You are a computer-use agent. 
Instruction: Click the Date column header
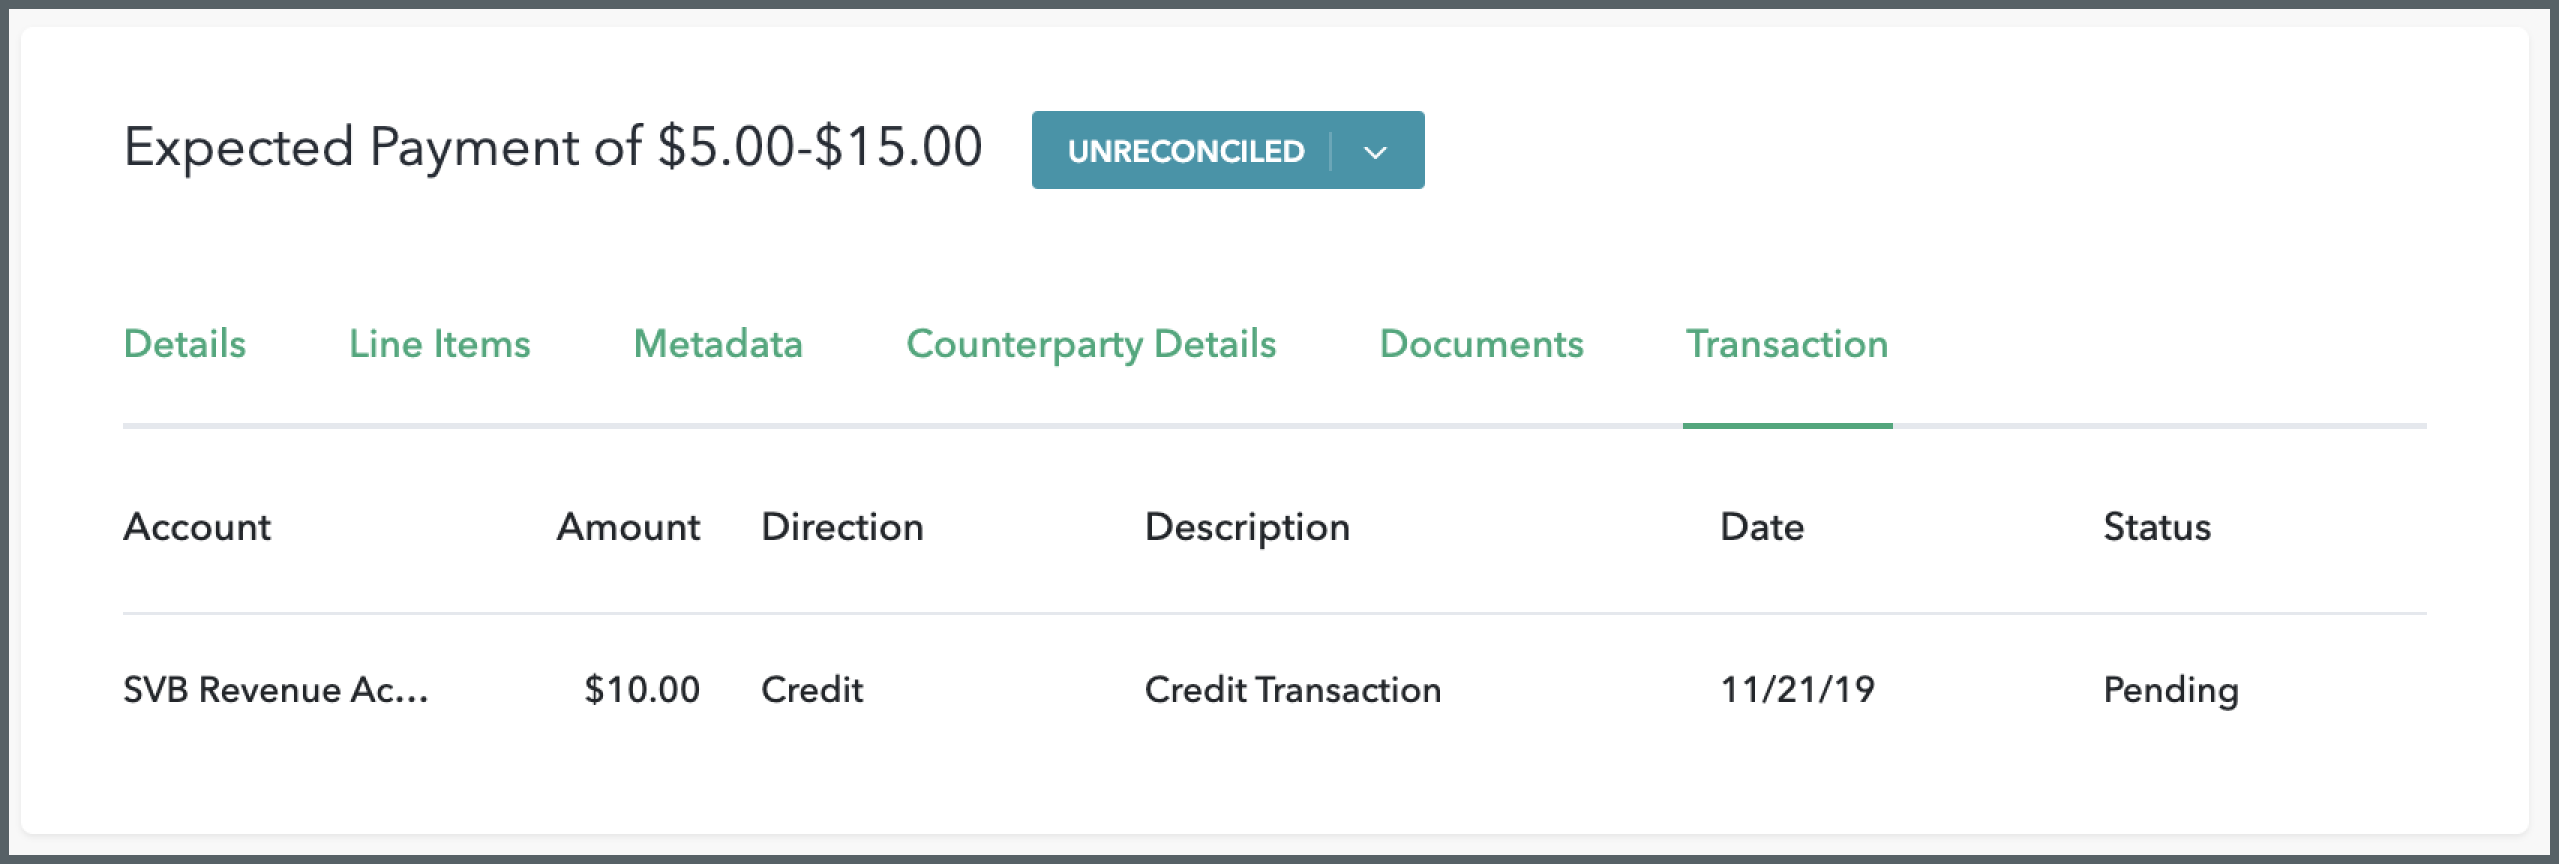pyautogui.click(x=1761, y=527)
